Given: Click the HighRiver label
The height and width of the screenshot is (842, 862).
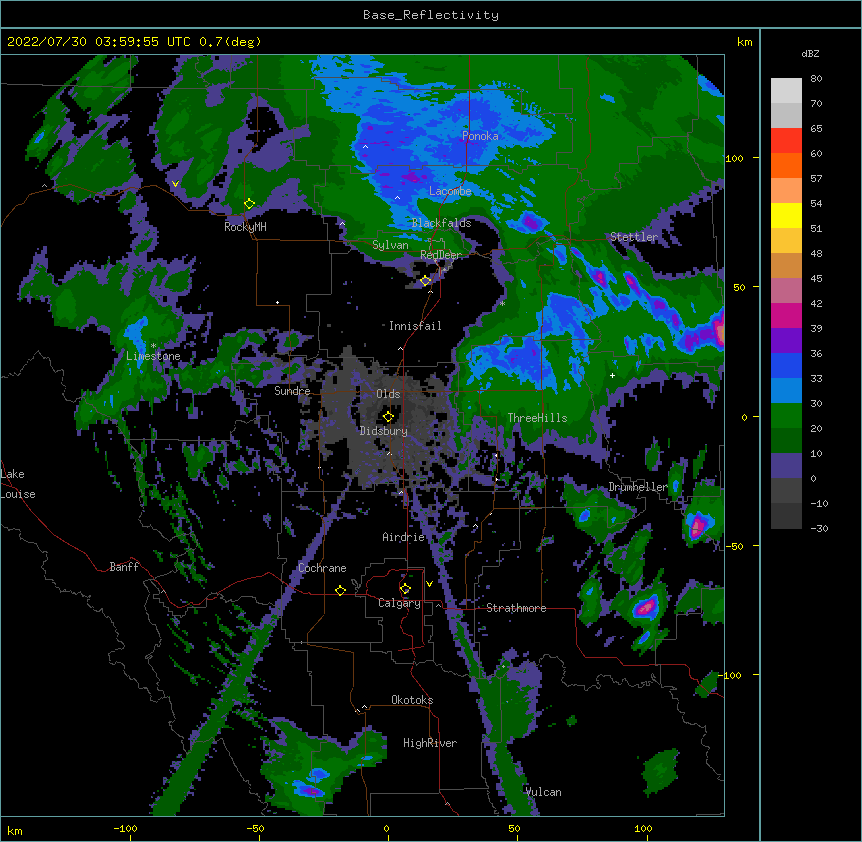Looking at the screenshot, I should (430, 743).
